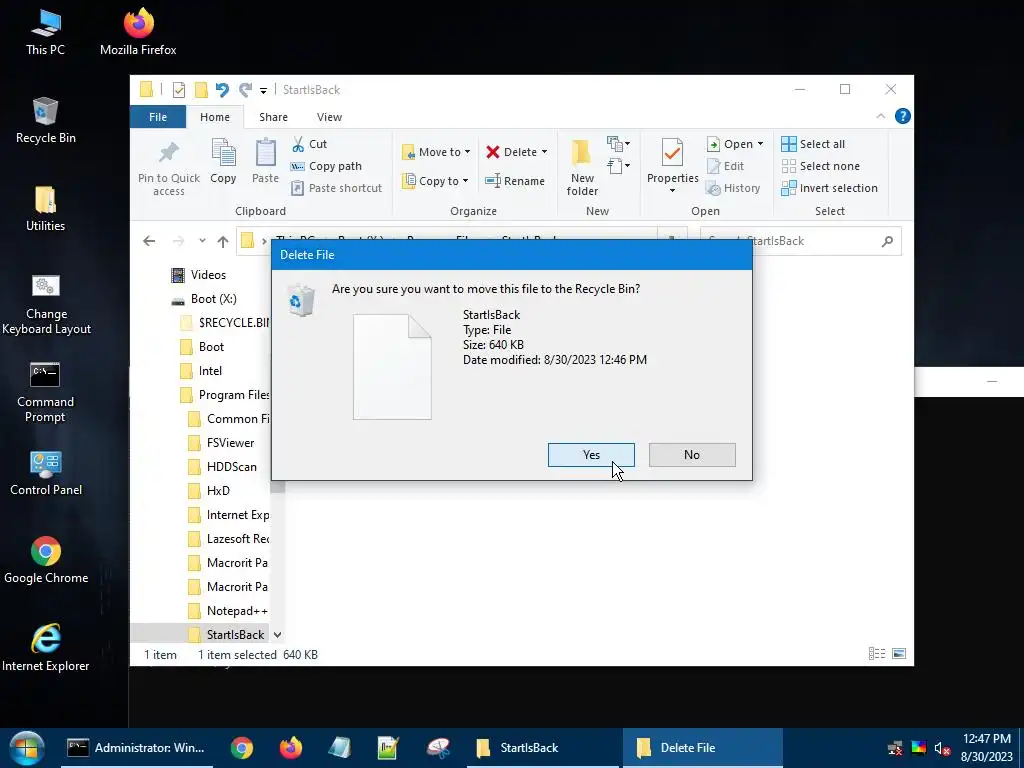
Task: Click the New folder icon
Action: coord(581,153)
